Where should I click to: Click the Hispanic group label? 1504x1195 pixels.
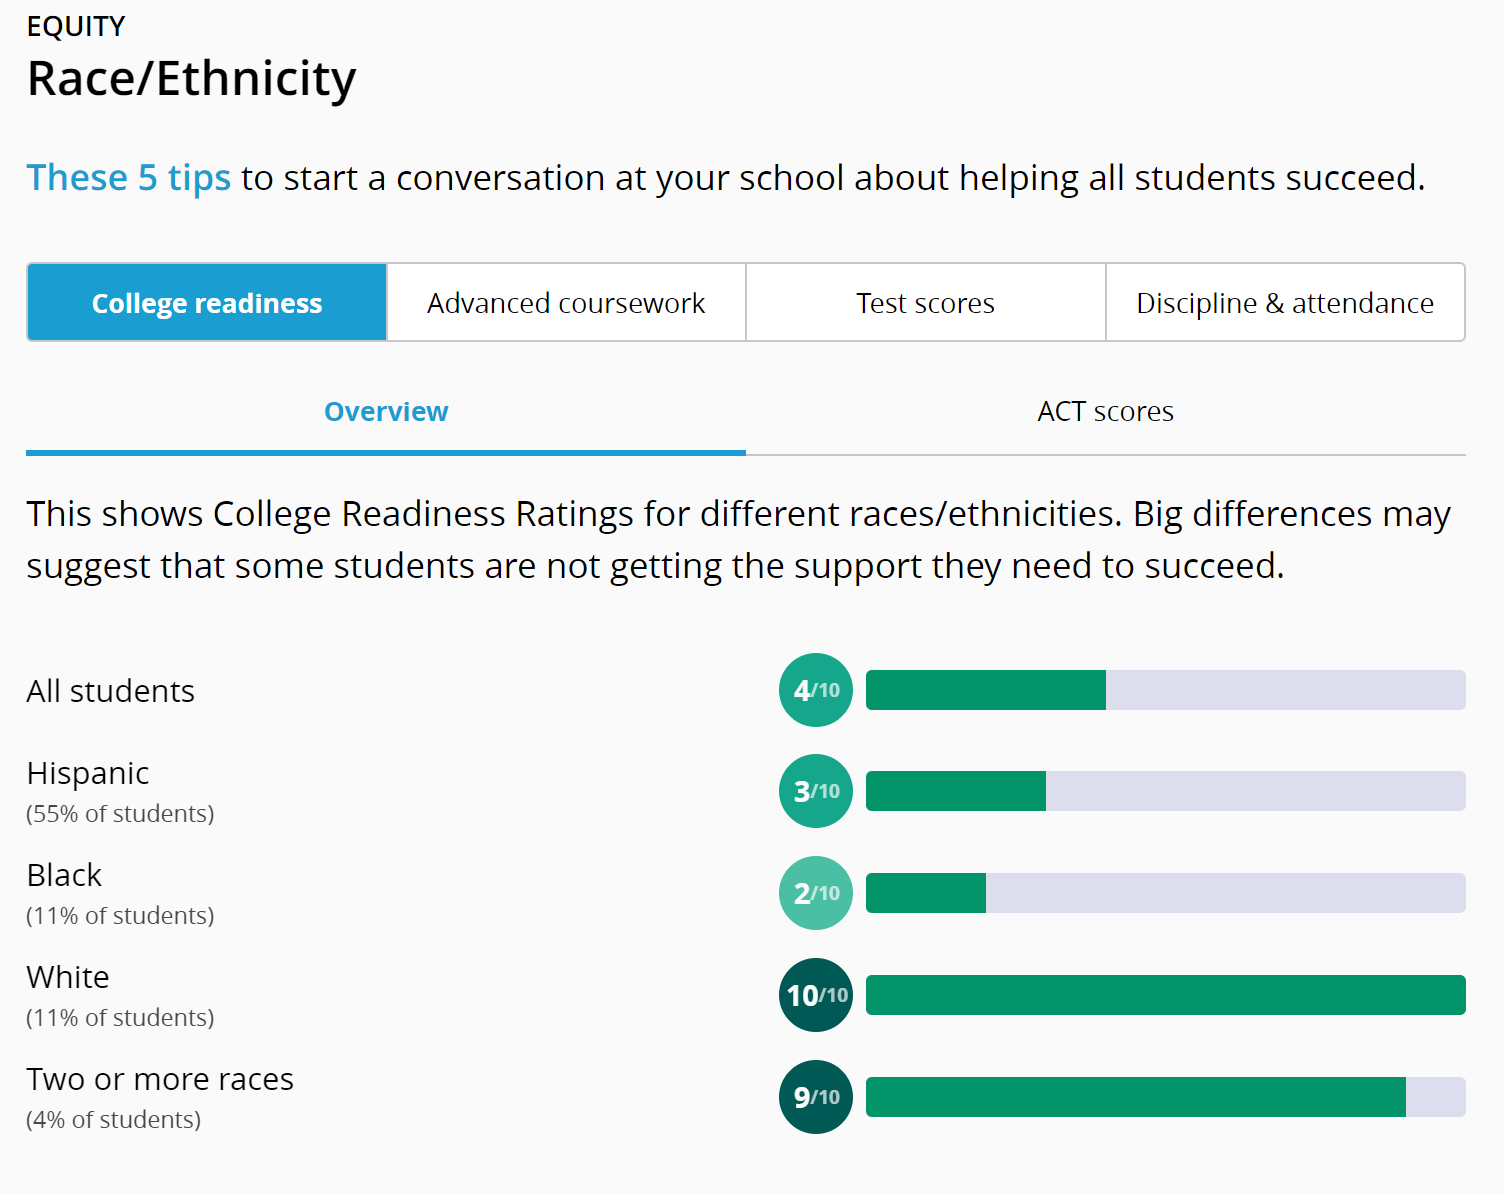click(88, 773)
